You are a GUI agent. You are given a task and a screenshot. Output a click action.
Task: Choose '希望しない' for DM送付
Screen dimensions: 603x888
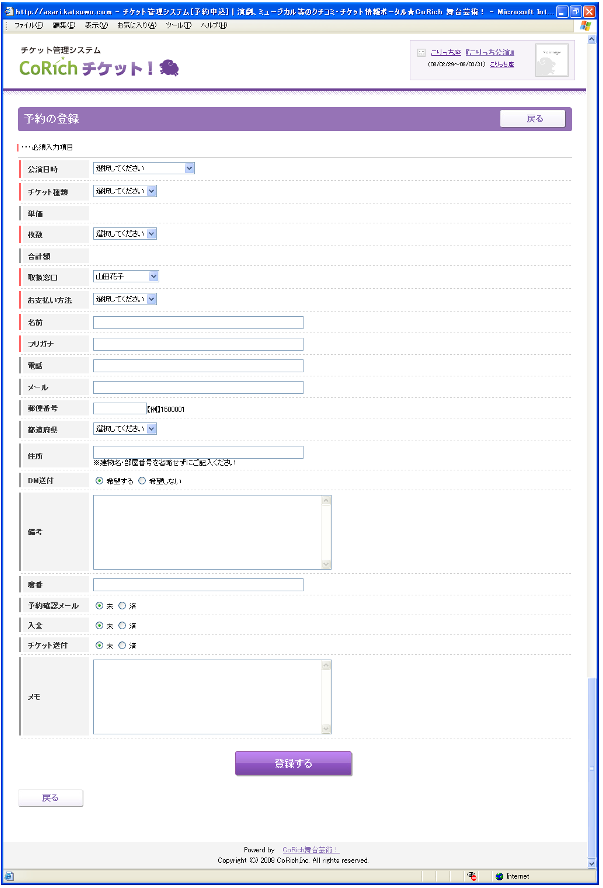point(142,481)
